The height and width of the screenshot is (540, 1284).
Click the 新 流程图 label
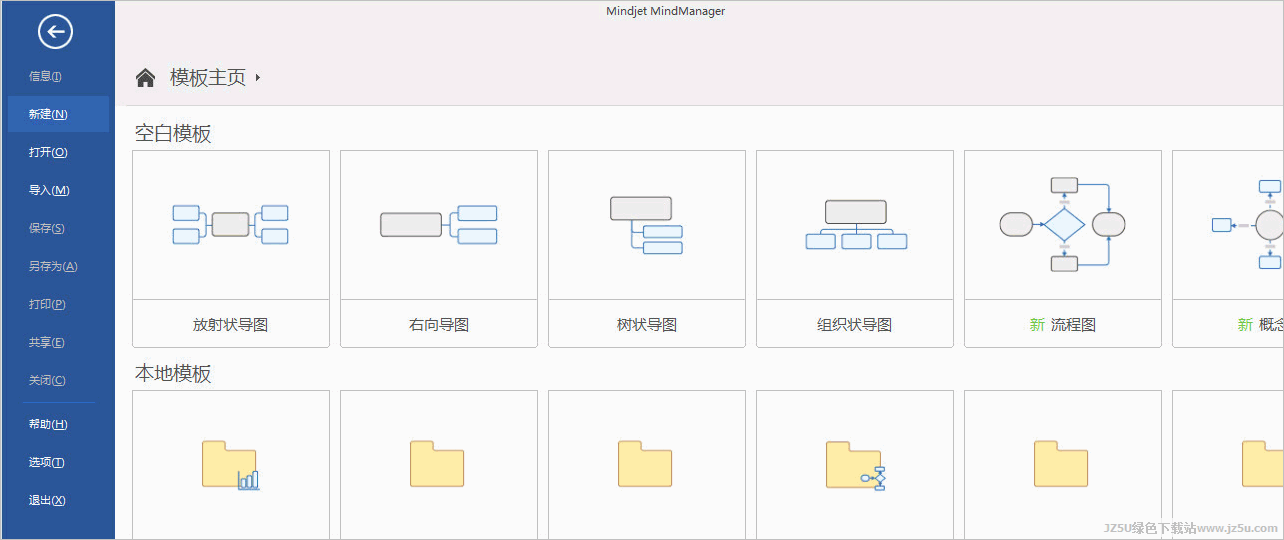point(1063,324)
